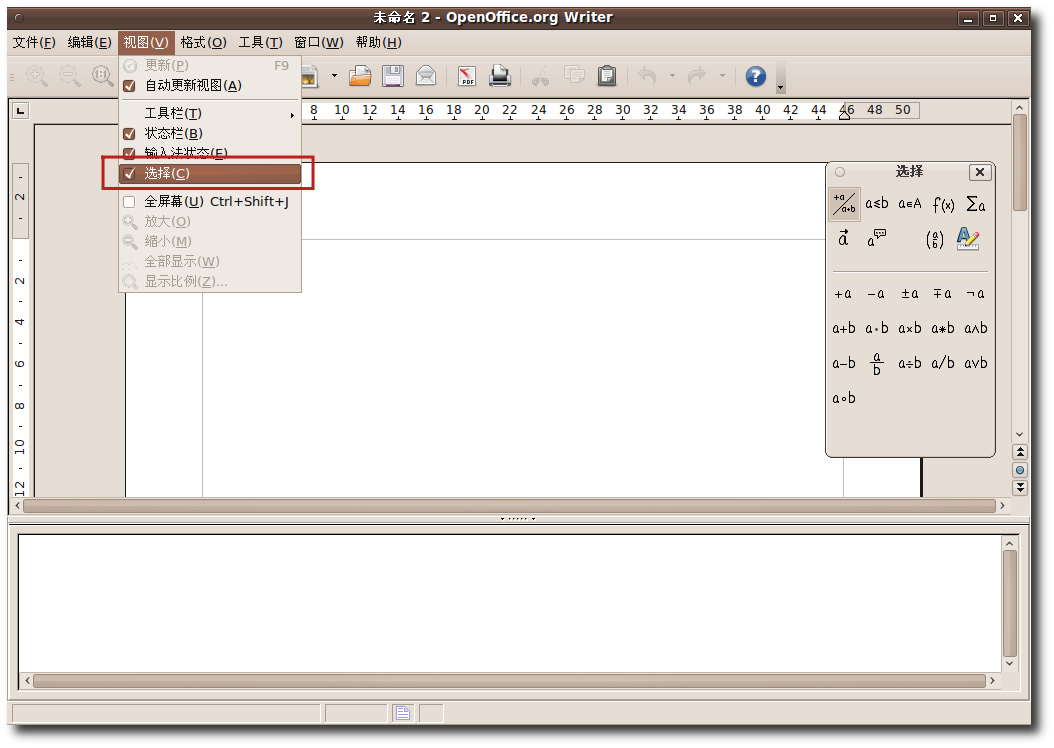Select Relations category a≤b icon
1054x748 pixels.
pyautogui.click(x=877, y=204)
